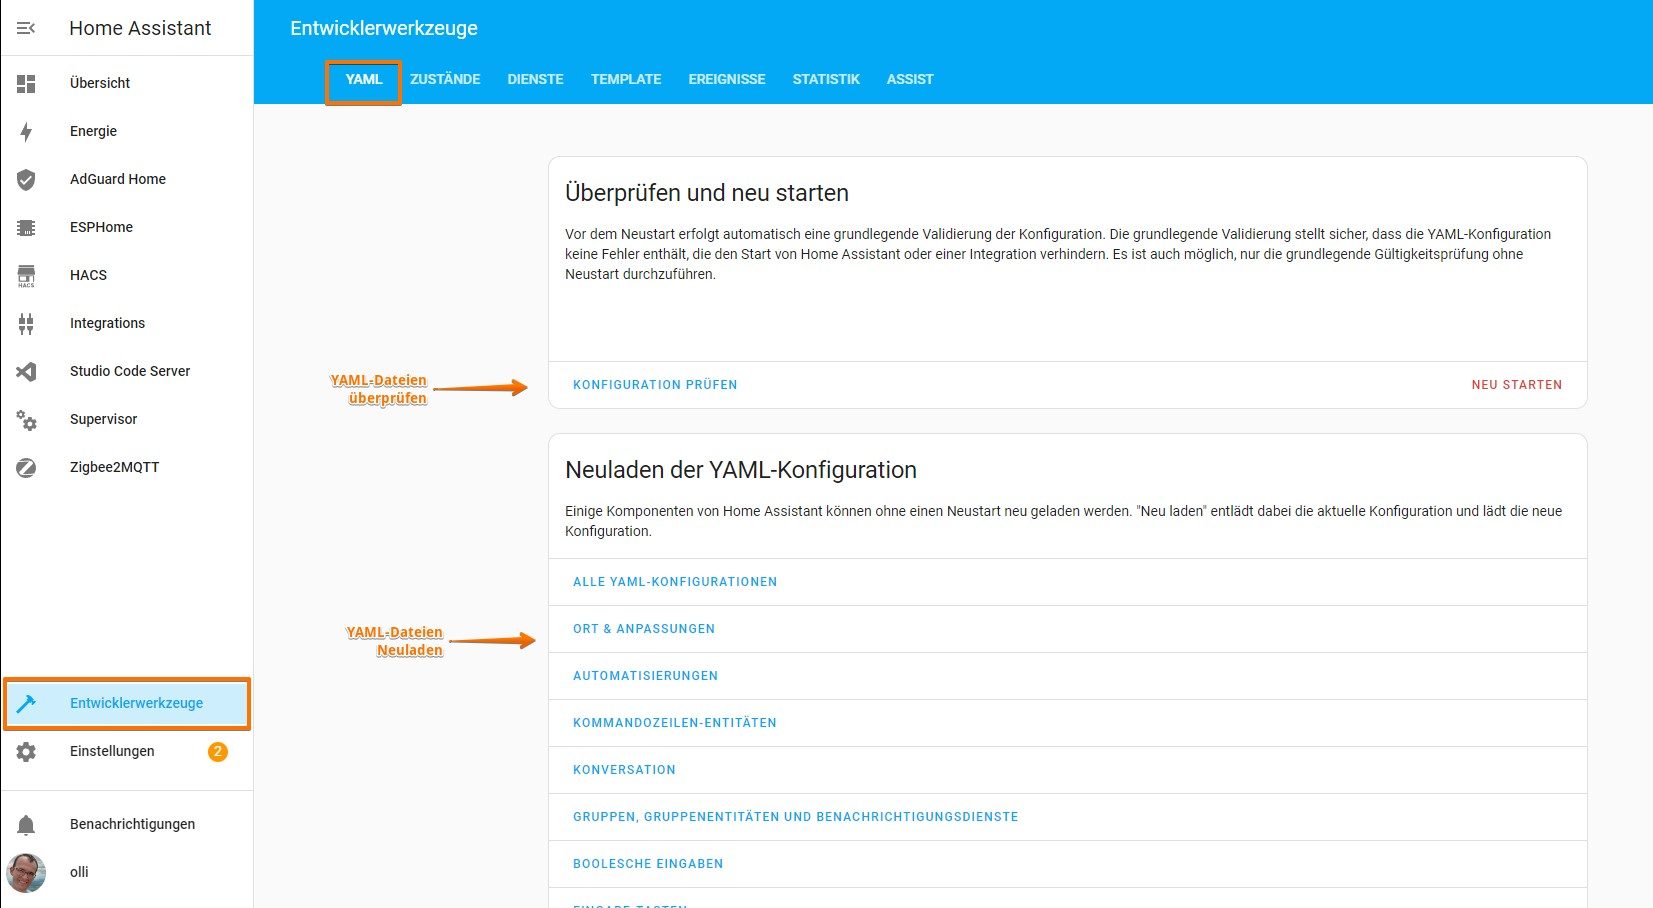Click the olli user avatar
The image size is (1653, 908).
[26, 873]
